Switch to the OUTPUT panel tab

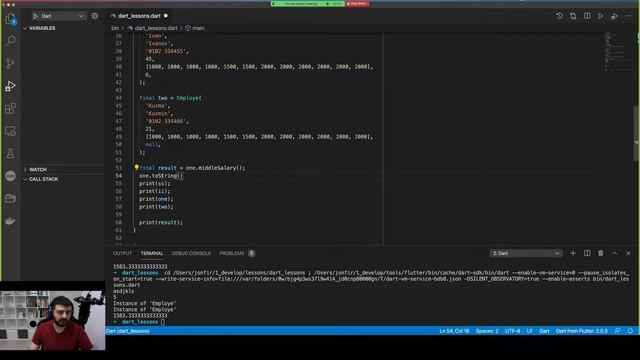(122, 253)
